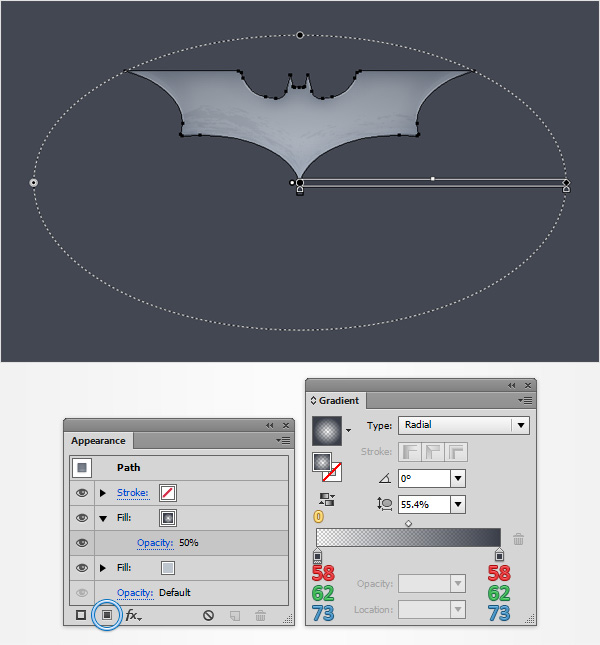Screen dimensions: 600x645
Task: Click the large gradient preview swatch
Action: tap(327, 431)
